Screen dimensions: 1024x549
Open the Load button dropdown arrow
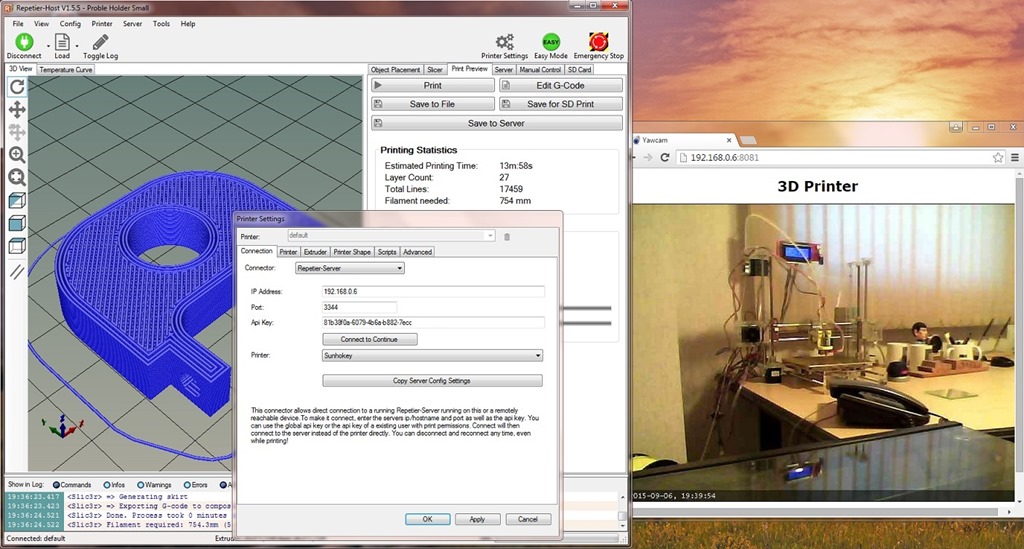coord(77,45)
